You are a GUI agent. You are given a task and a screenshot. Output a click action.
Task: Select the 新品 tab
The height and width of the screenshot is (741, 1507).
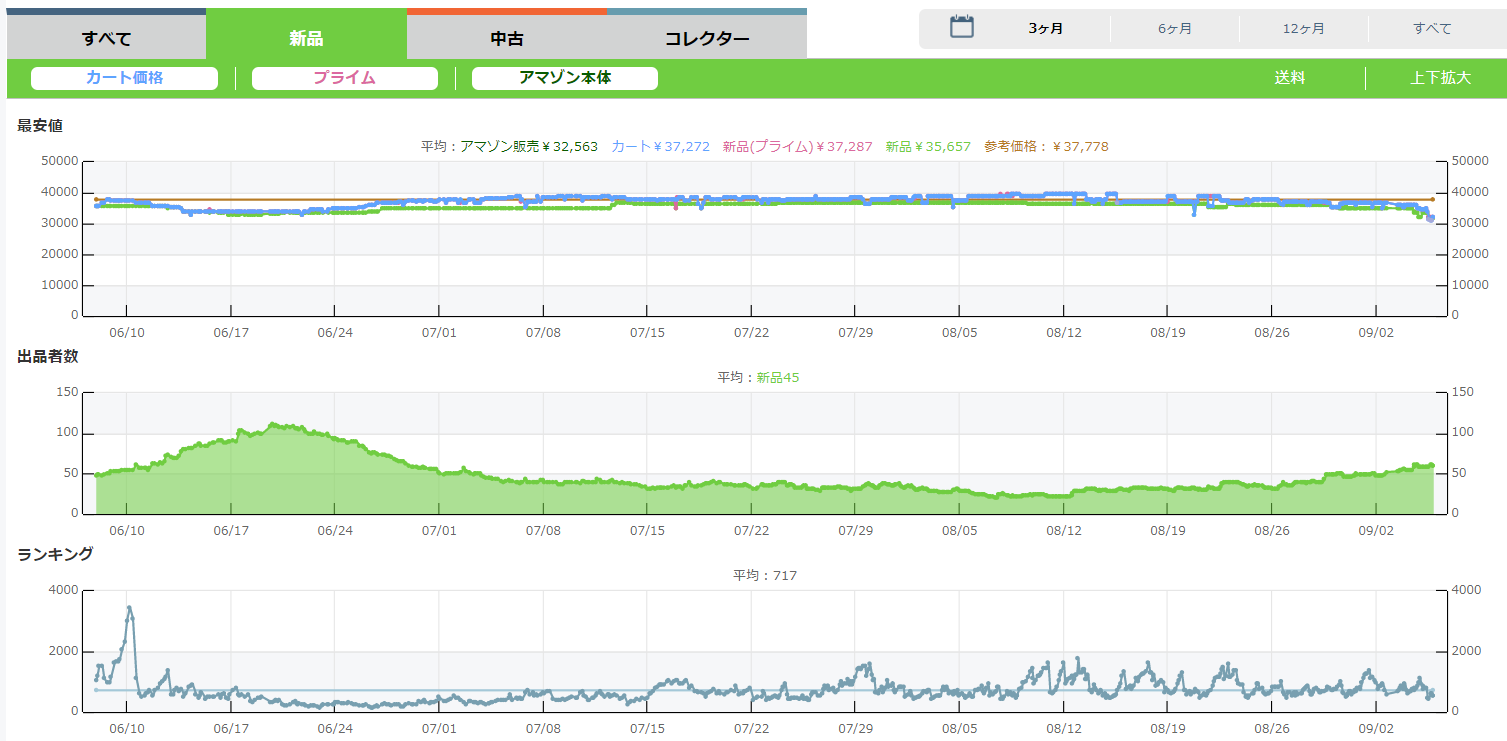click(306, 39)
